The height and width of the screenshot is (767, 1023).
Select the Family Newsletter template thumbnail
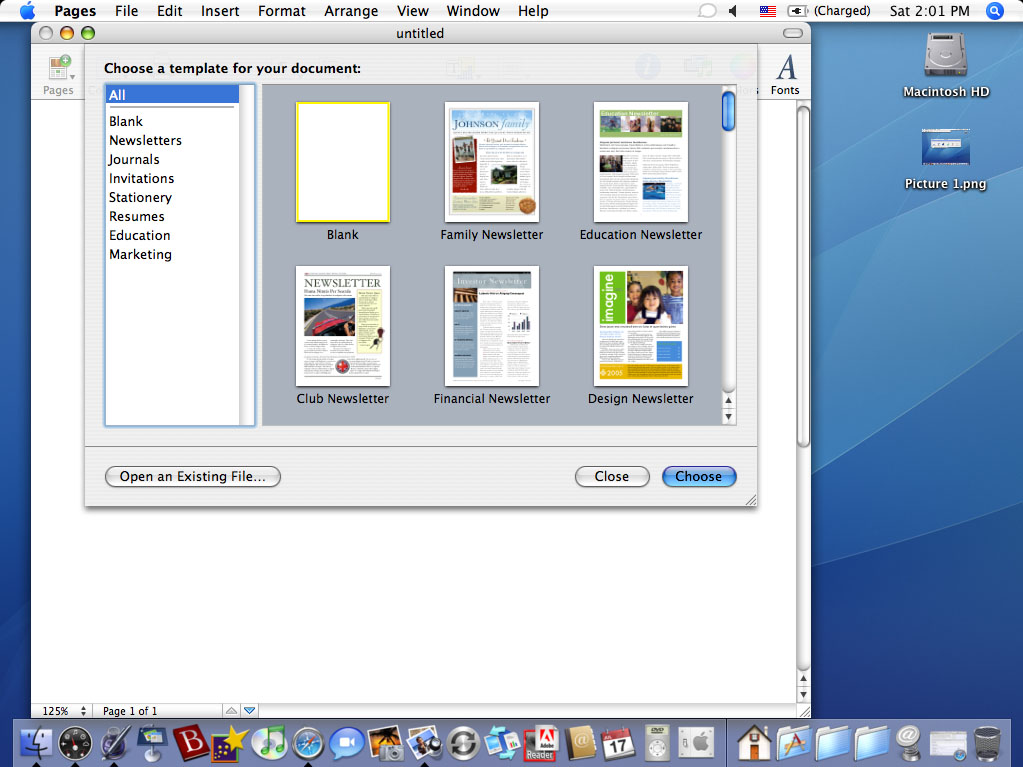(492, 162)
